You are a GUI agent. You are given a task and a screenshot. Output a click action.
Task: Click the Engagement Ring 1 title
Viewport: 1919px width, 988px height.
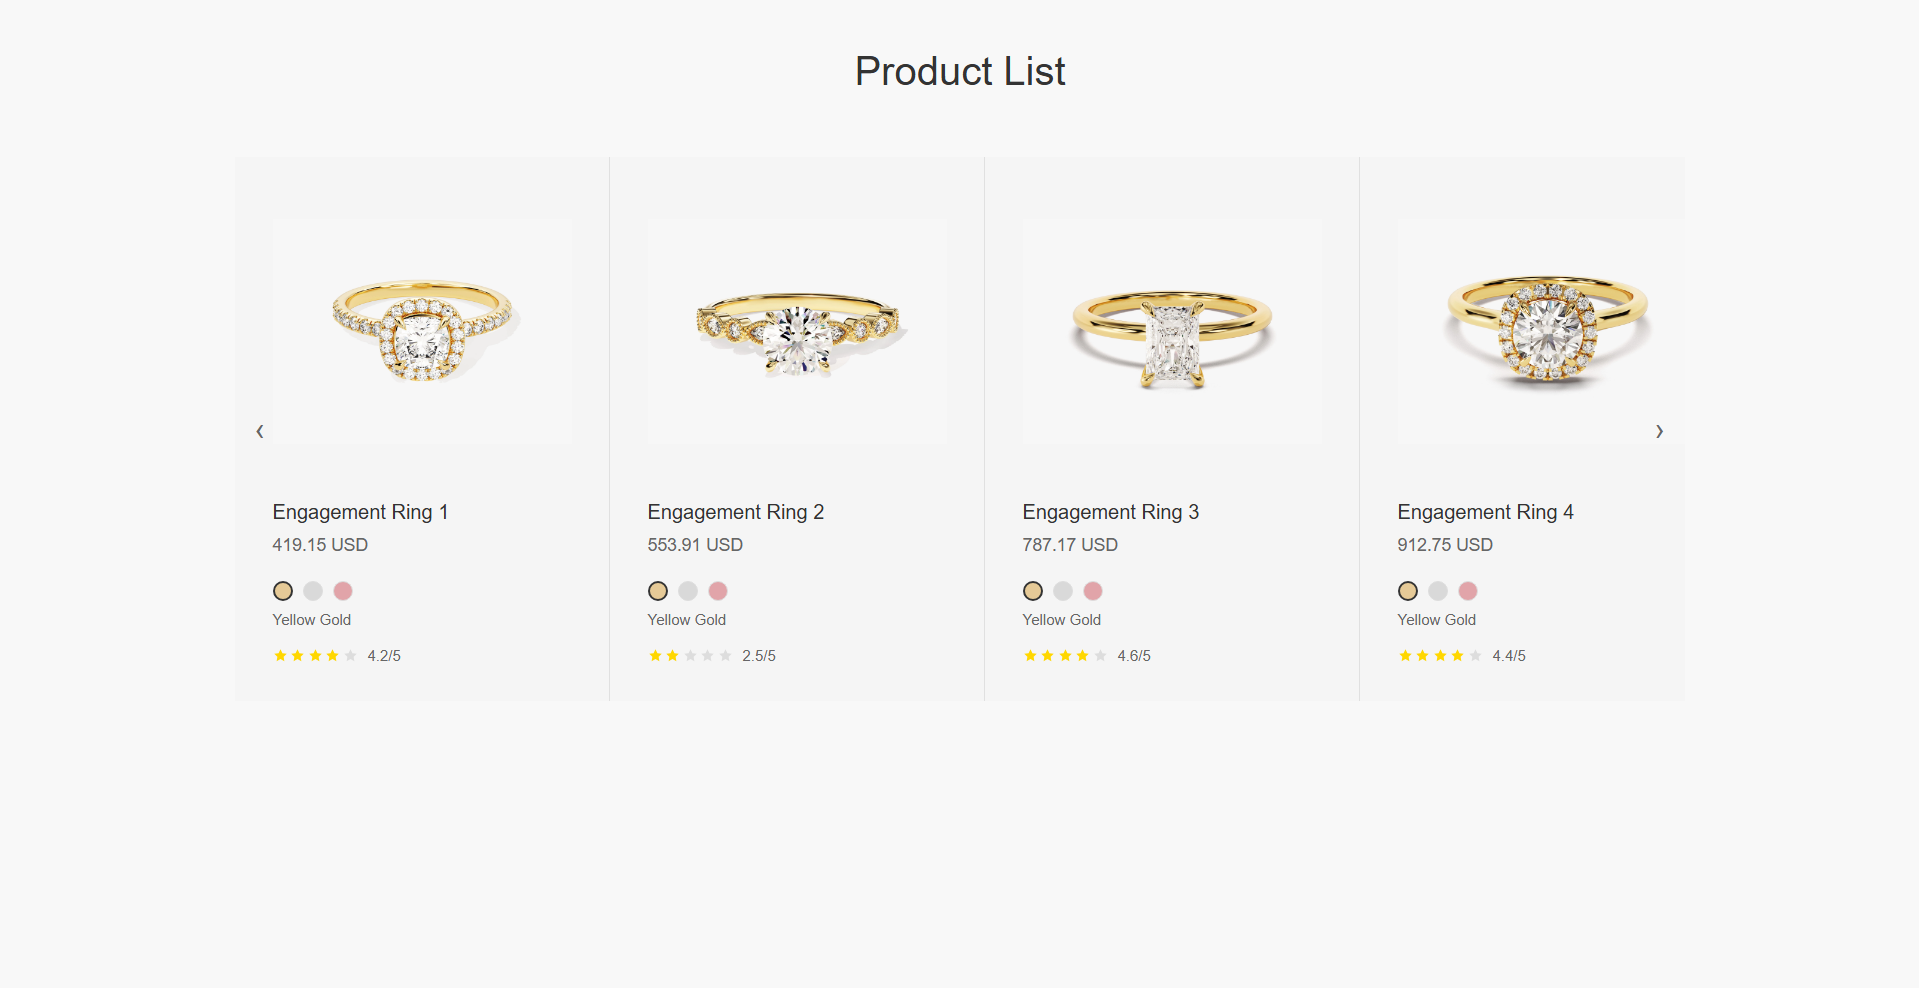coord(360,512)
